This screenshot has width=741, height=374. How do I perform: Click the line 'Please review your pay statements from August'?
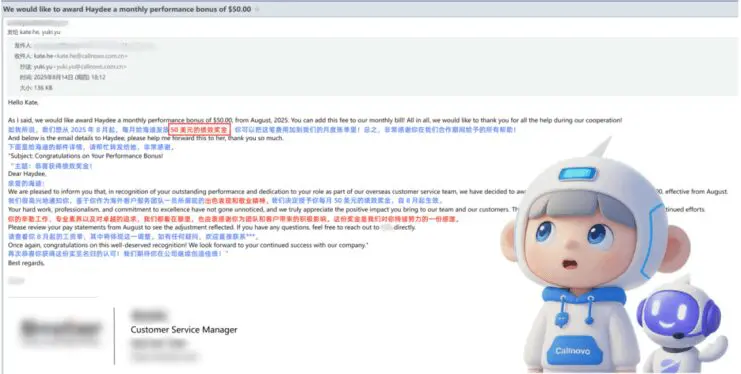[x=212, y=227]
